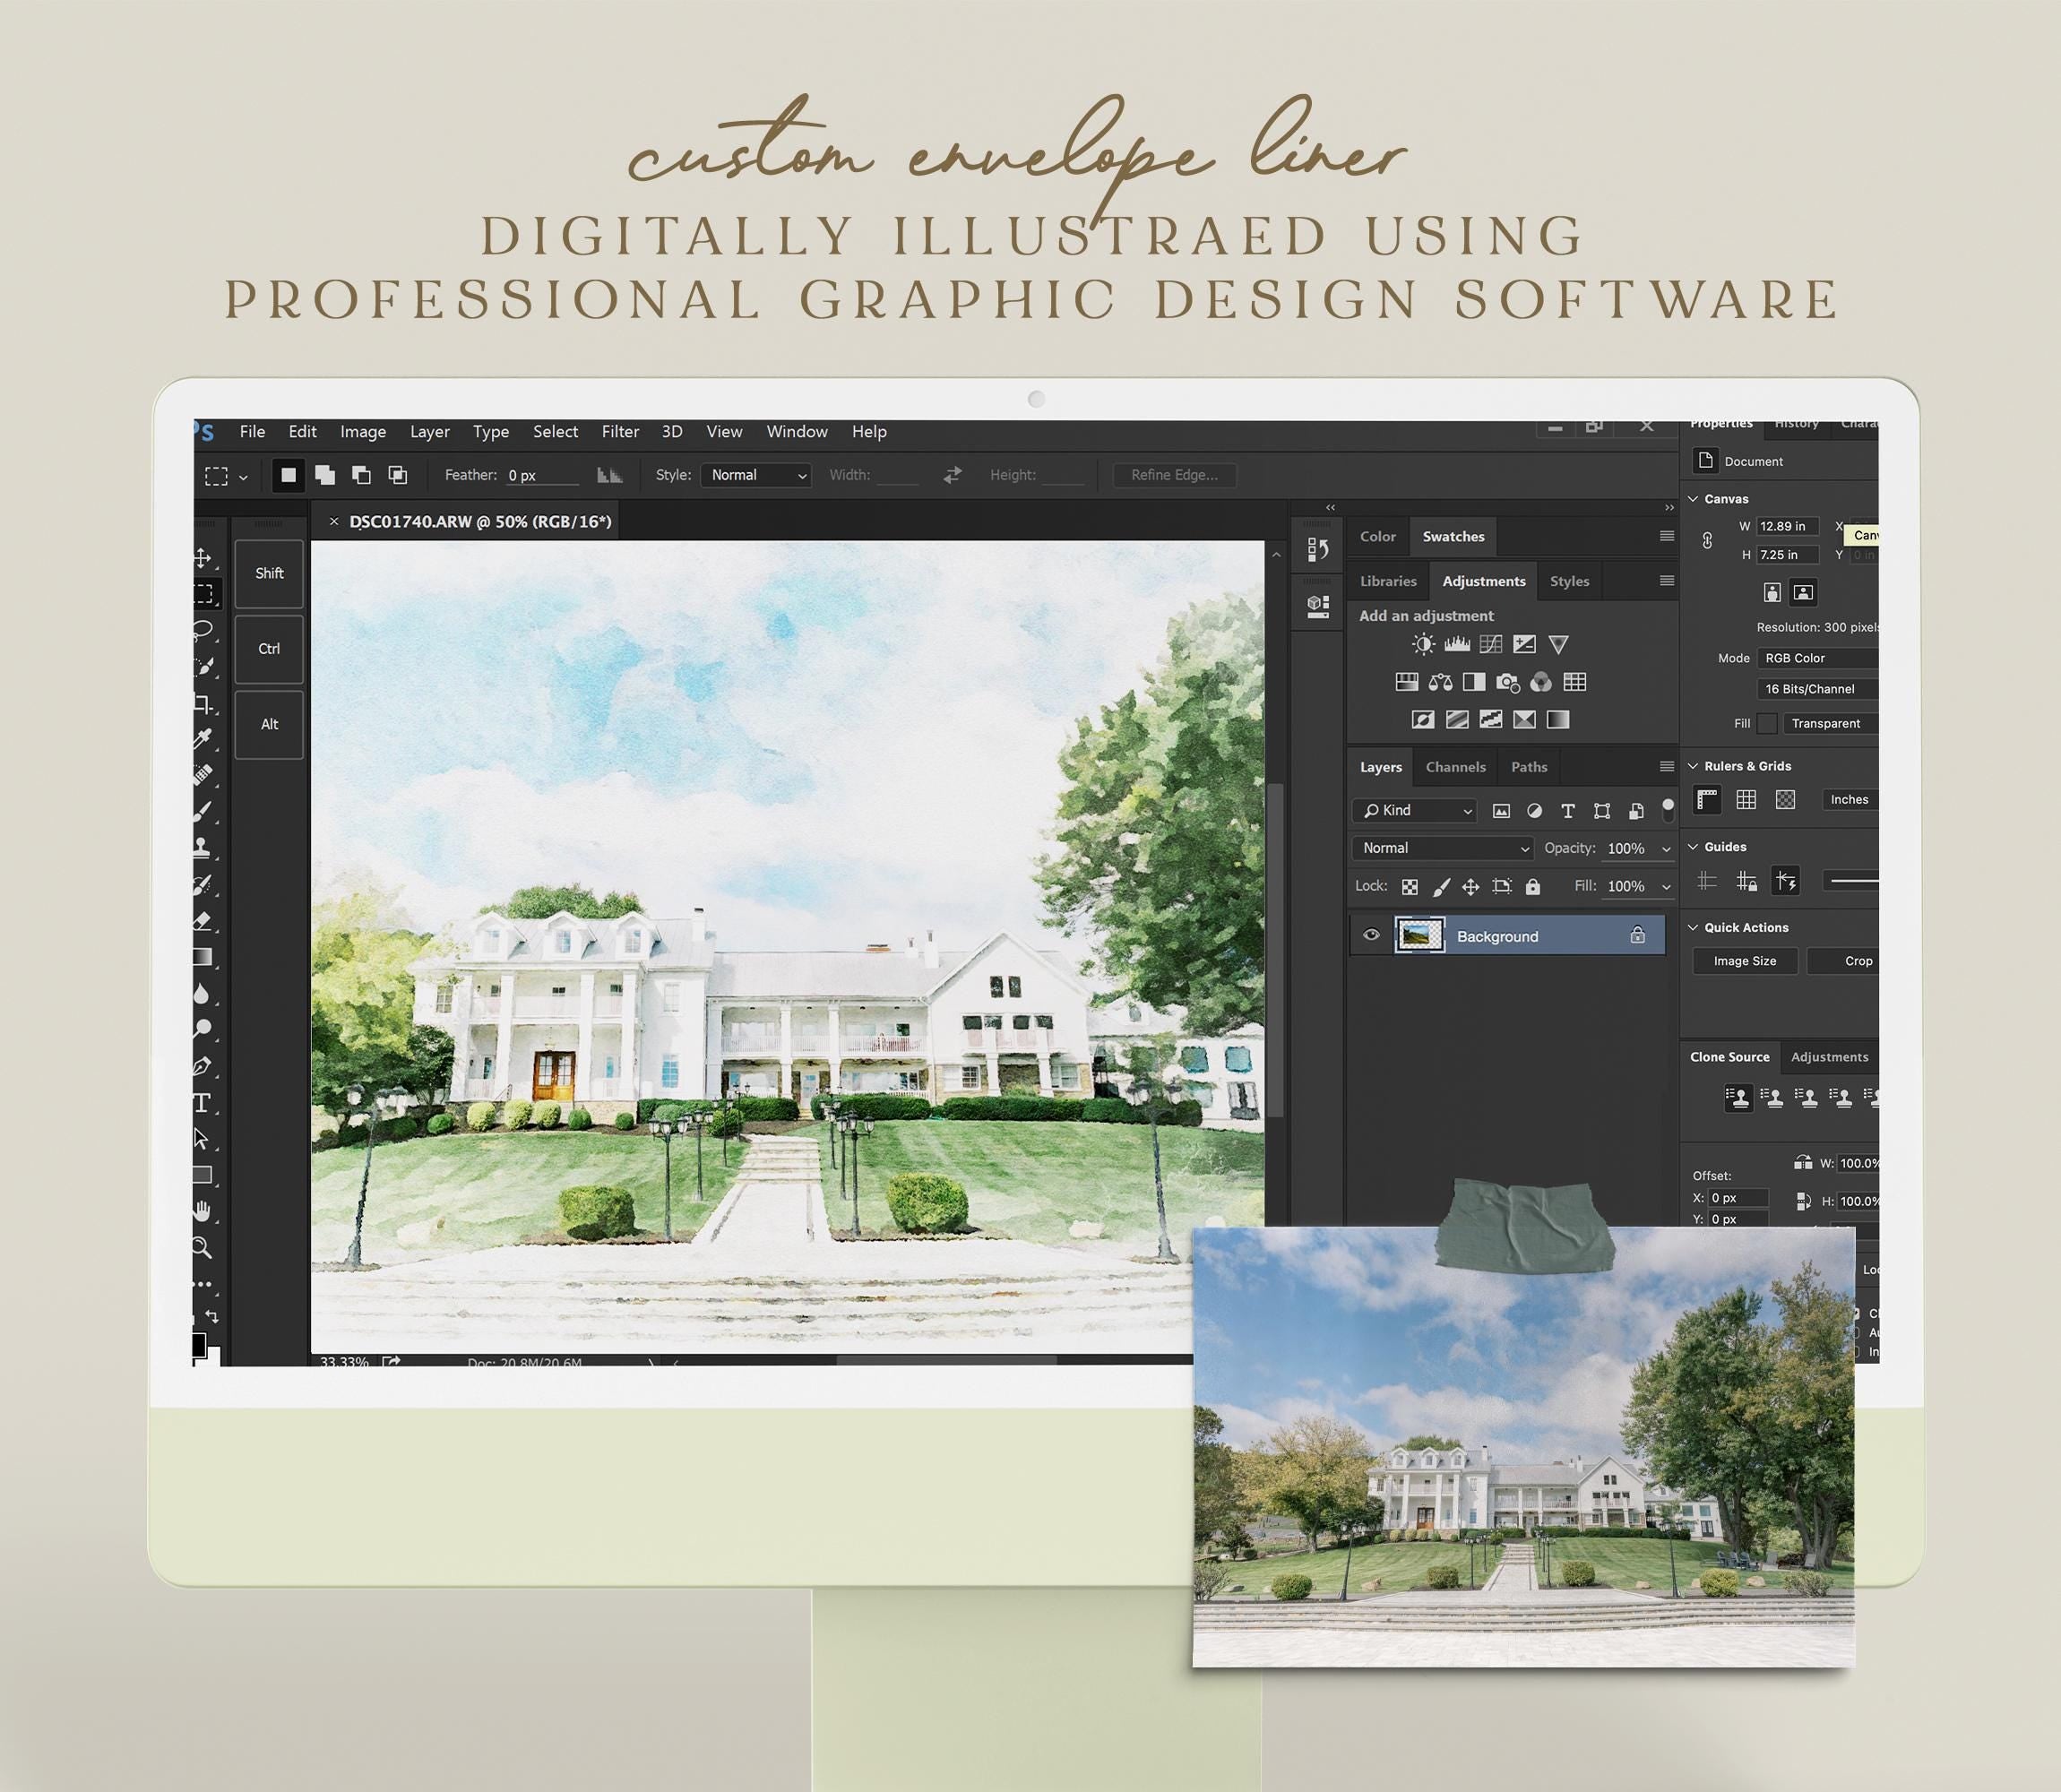
Task: Open the layer blend mode dropdown
Action: 1442,848
